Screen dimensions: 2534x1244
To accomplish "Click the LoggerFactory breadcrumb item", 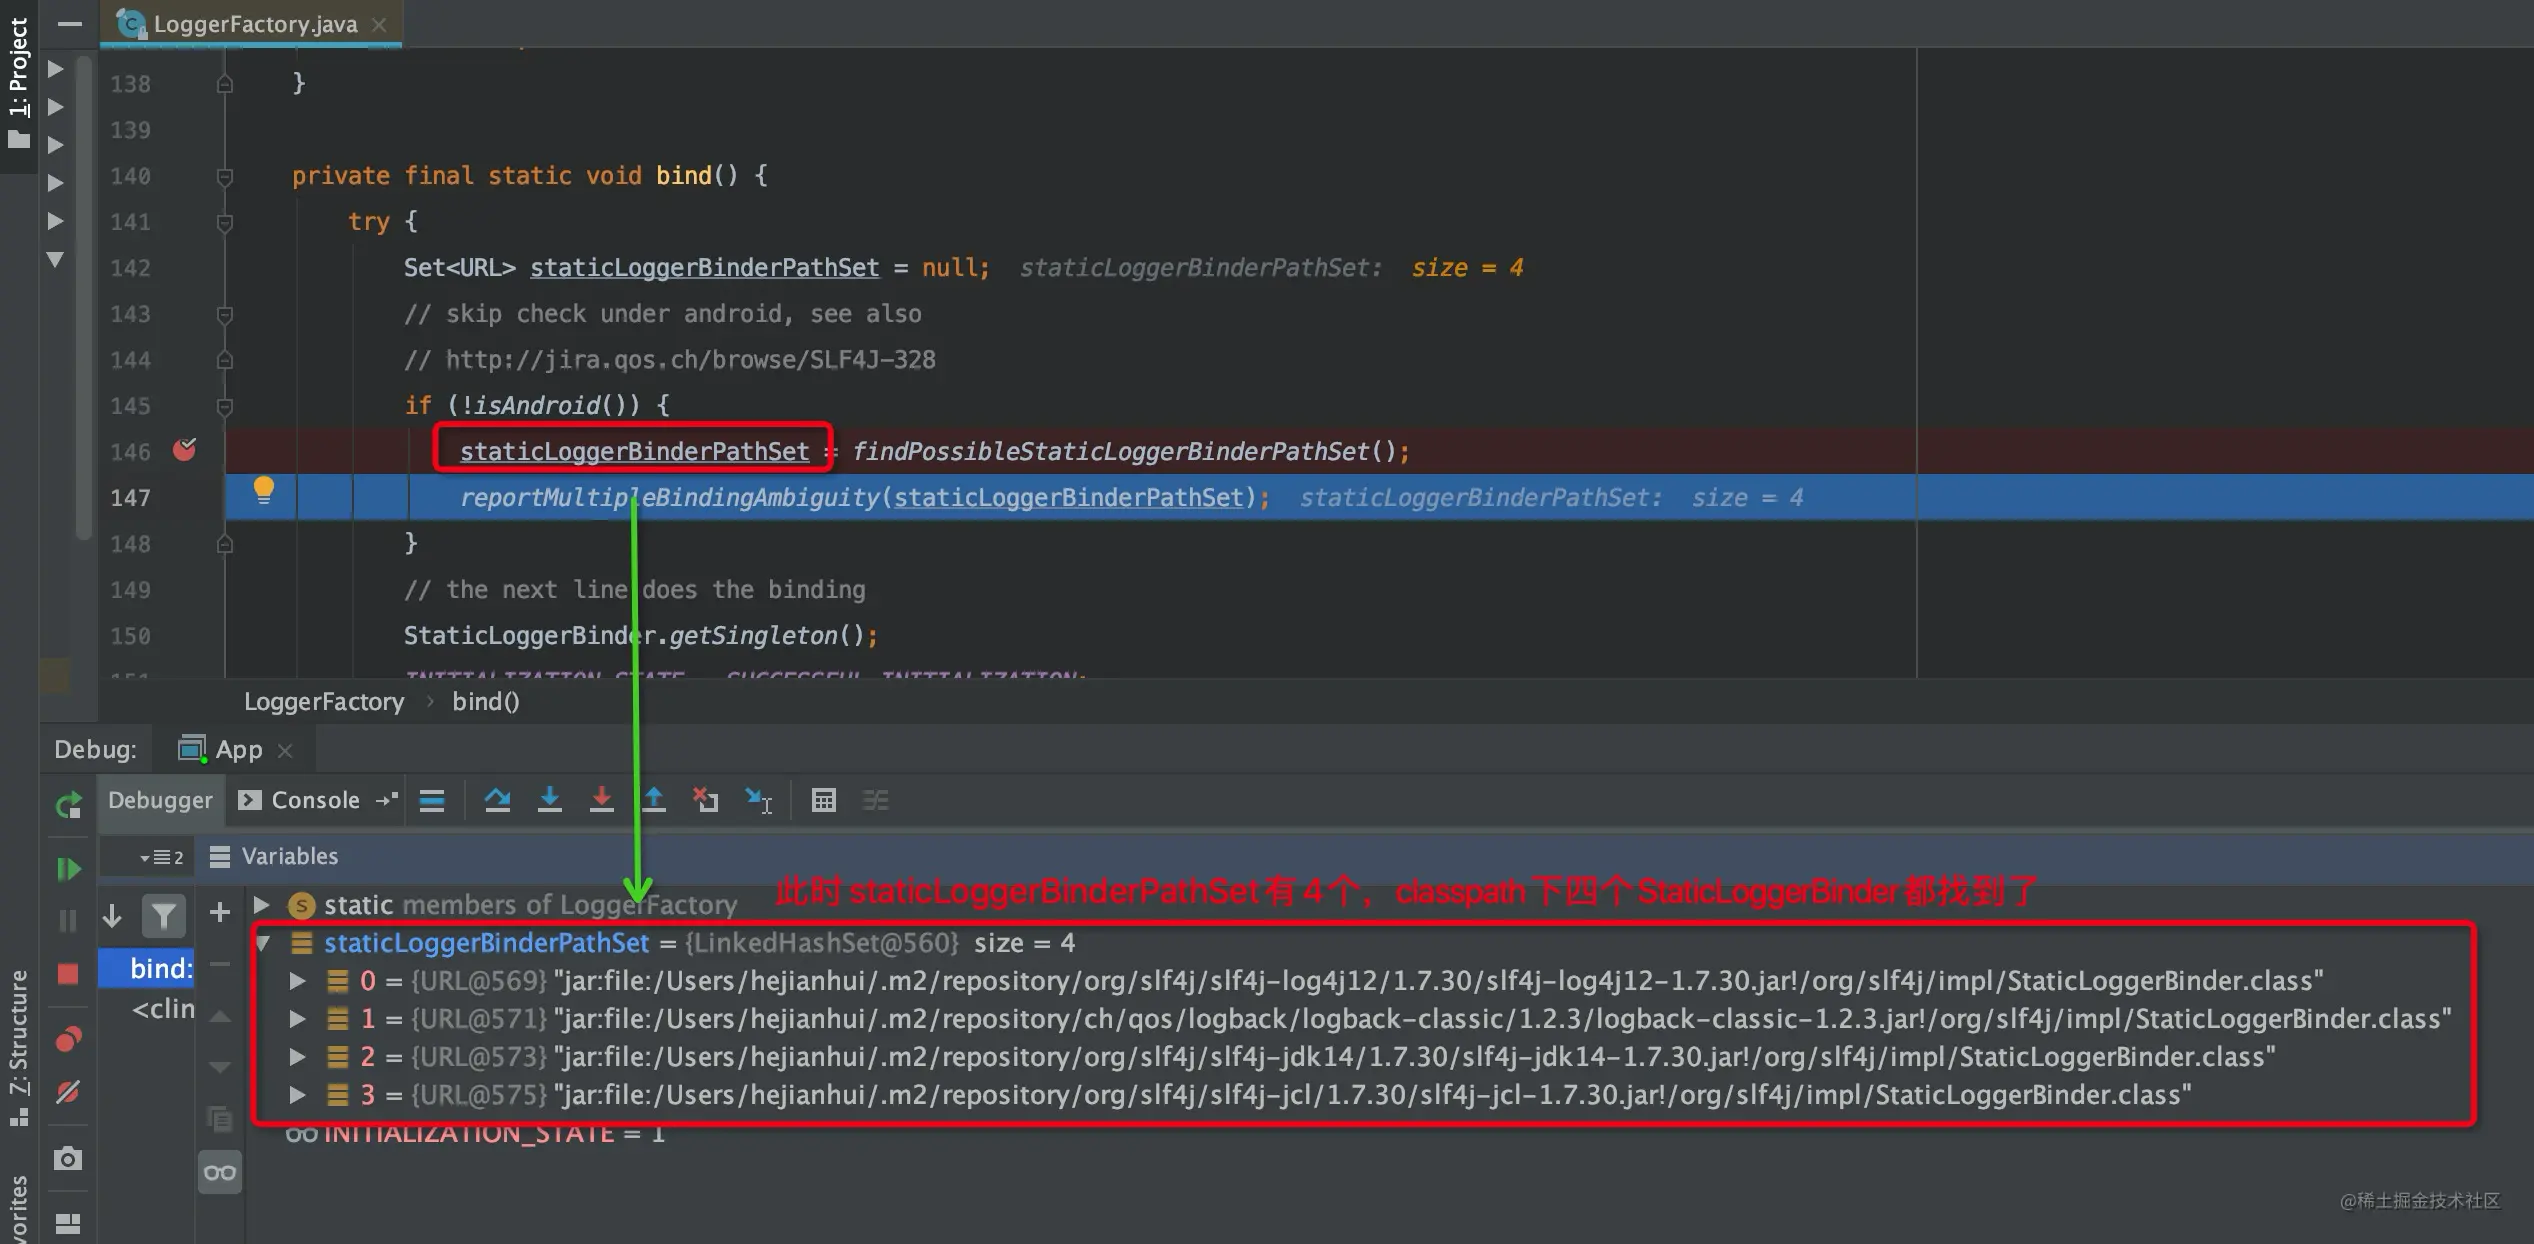I will (324, 702).
